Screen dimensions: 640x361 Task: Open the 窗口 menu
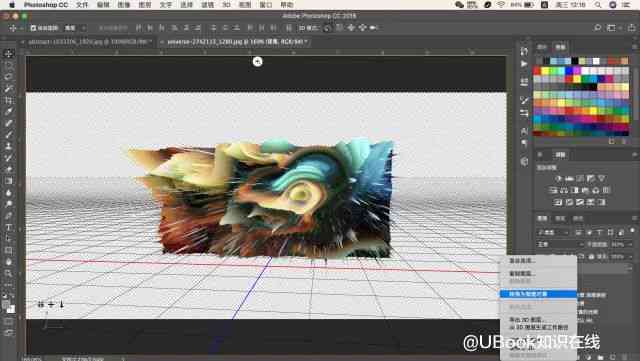[x=266, y=5]
